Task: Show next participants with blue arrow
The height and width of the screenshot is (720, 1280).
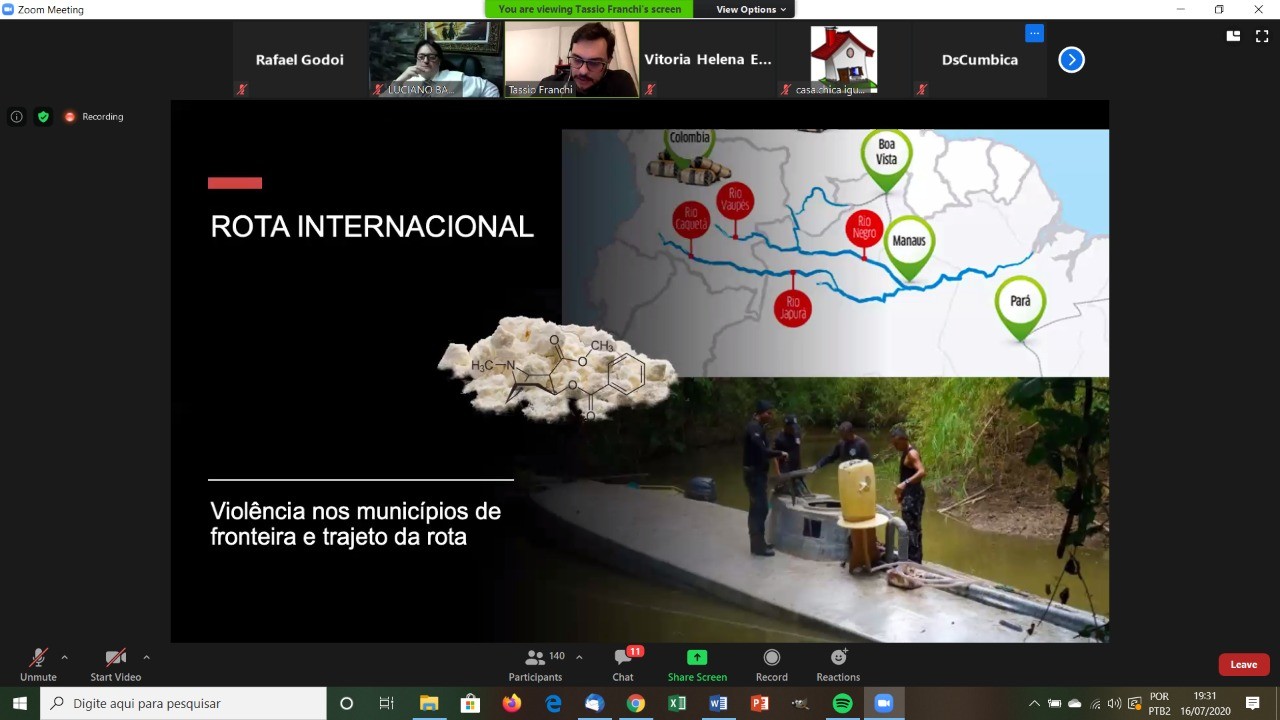Action: (x=1071, y=60)
